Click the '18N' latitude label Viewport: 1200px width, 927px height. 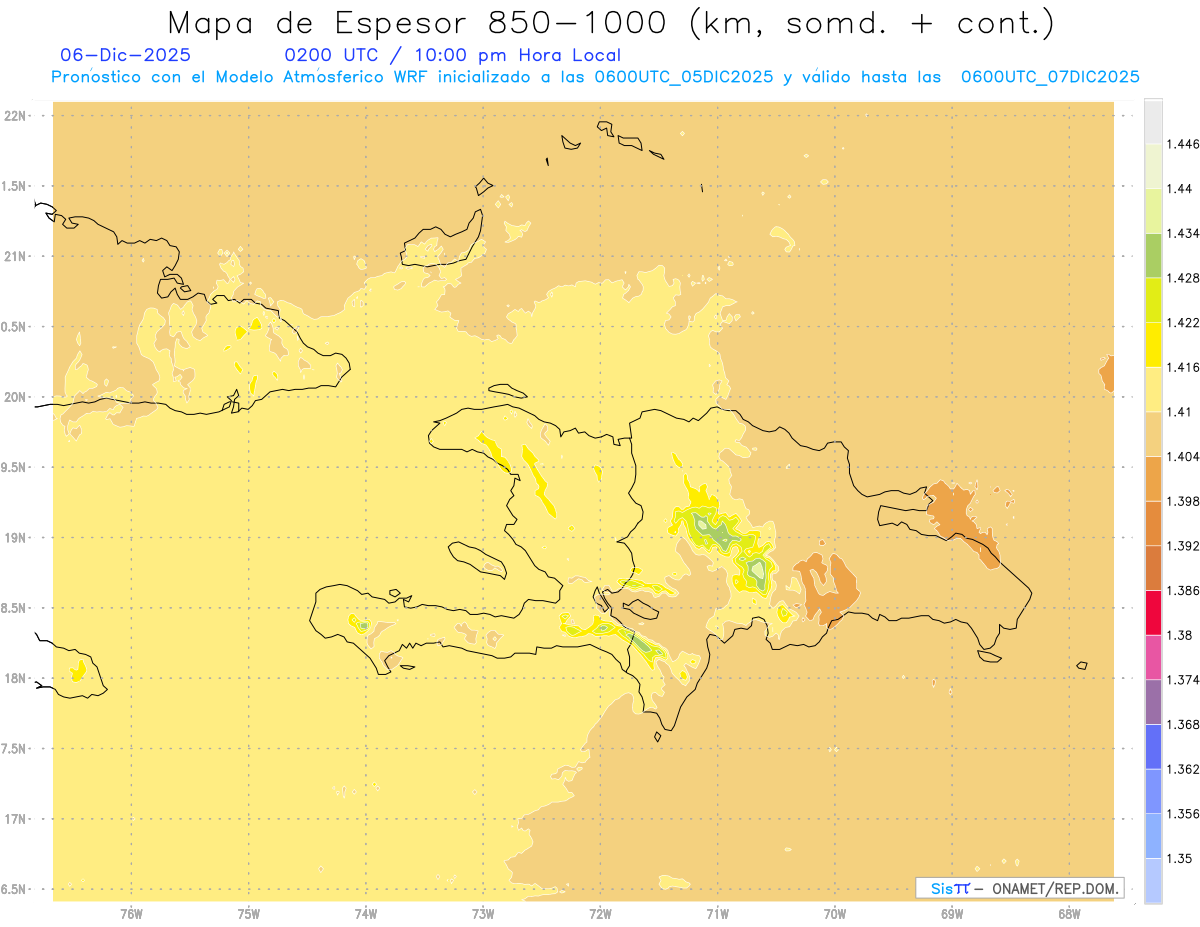coord(15,678)
